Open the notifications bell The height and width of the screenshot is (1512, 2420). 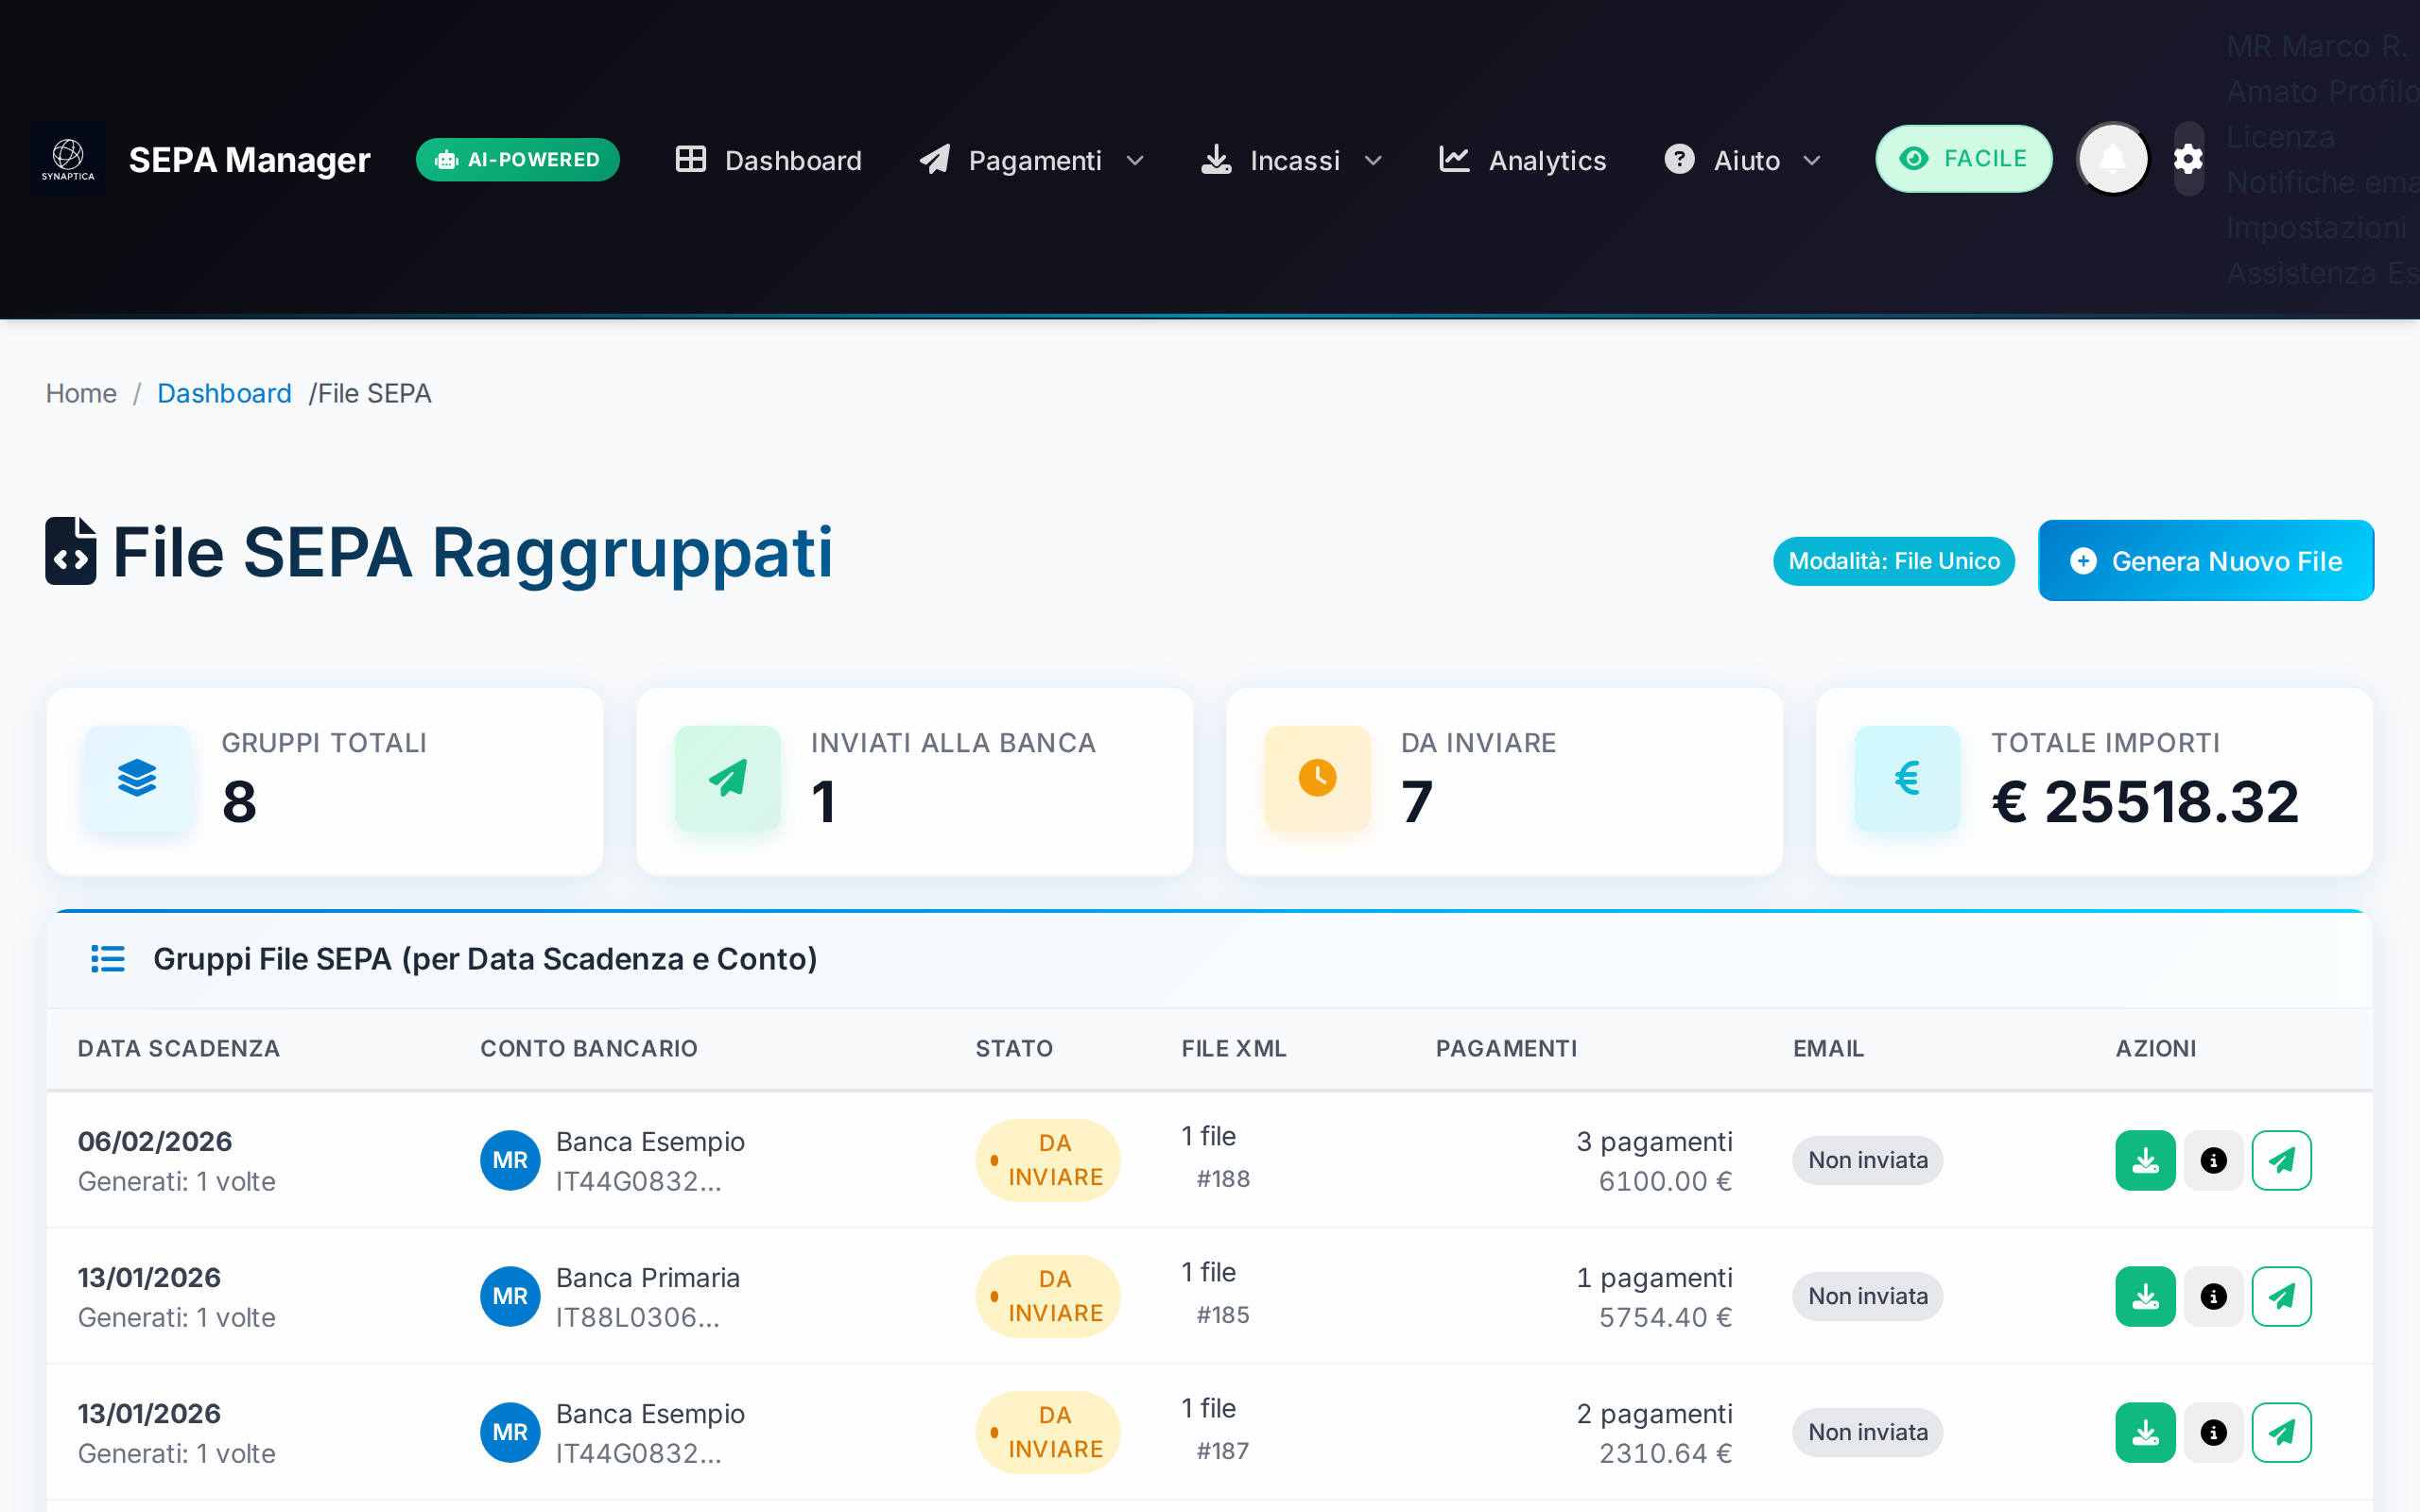point(2112,159)
